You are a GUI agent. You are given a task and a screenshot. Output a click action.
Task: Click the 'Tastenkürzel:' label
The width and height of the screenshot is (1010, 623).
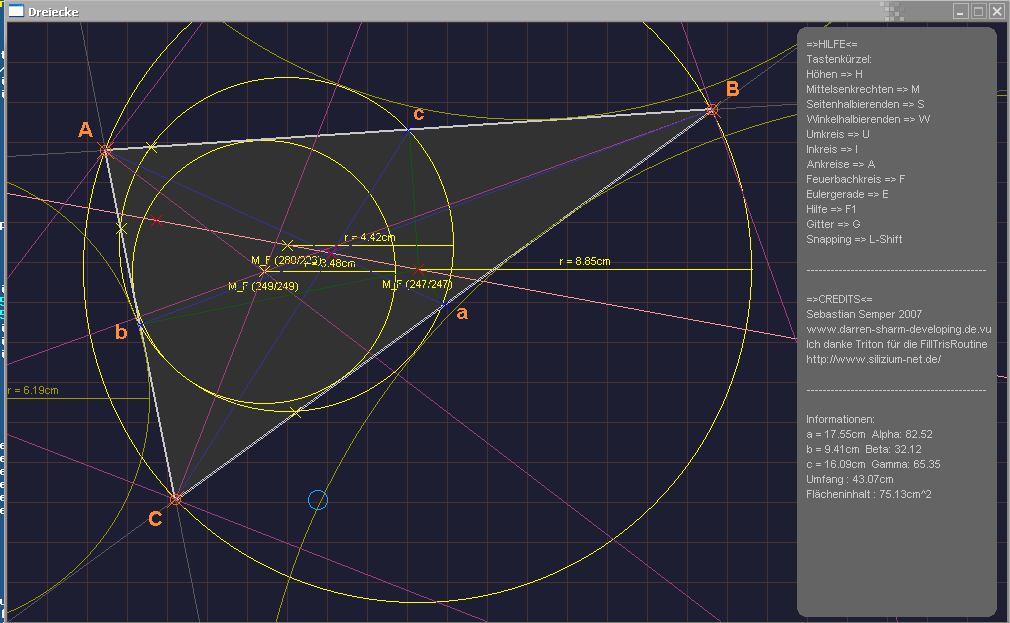click(x=839, y=59)
